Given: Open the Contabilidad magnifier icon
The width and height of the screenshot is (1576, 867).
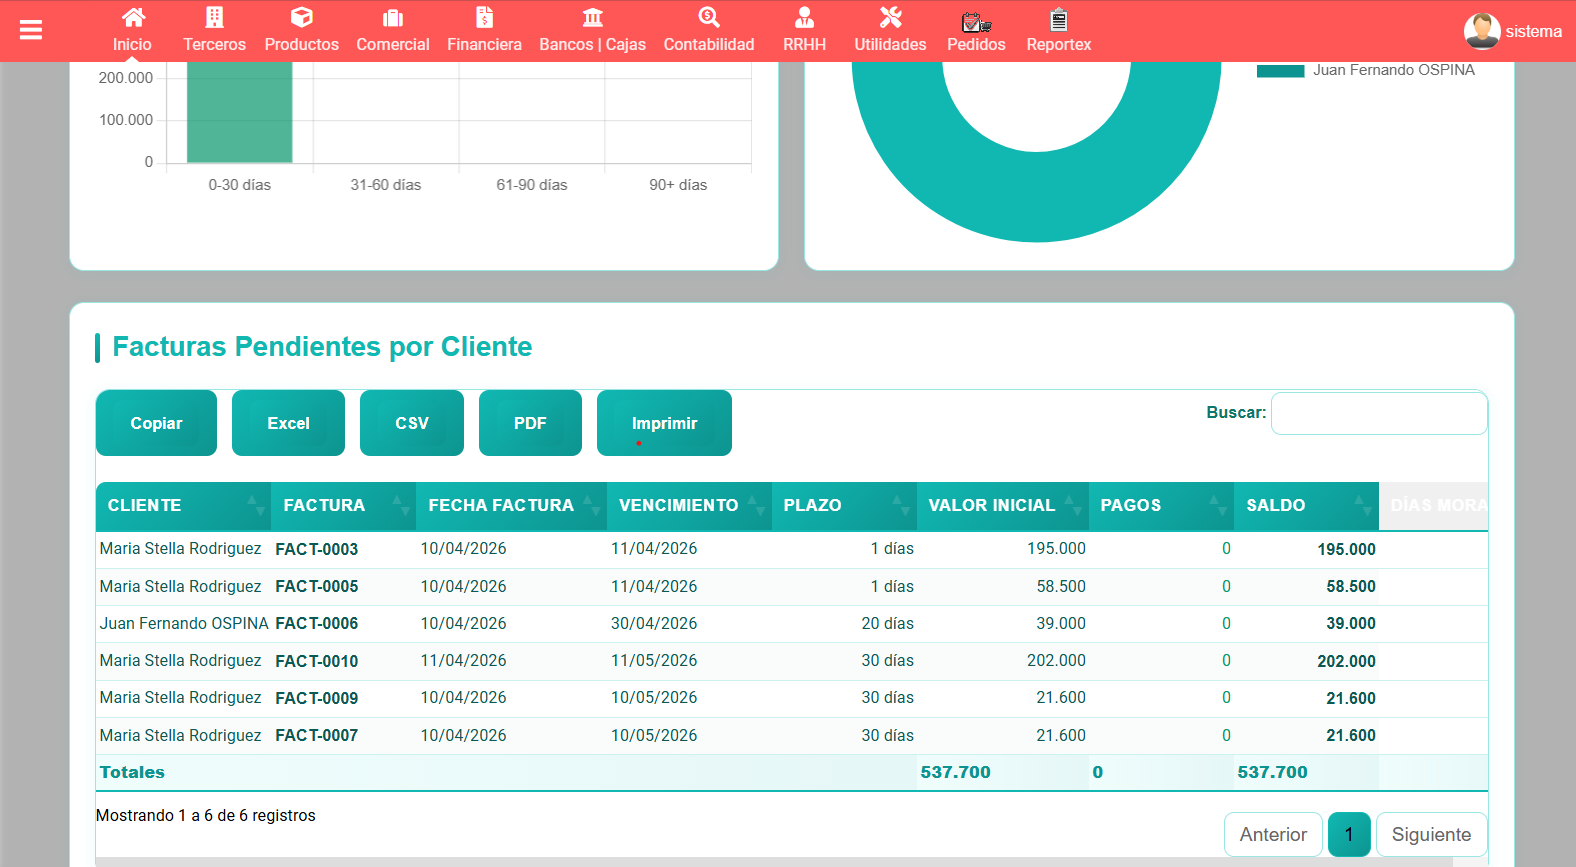Looking at the screenshot, I should tap(708, 18).
